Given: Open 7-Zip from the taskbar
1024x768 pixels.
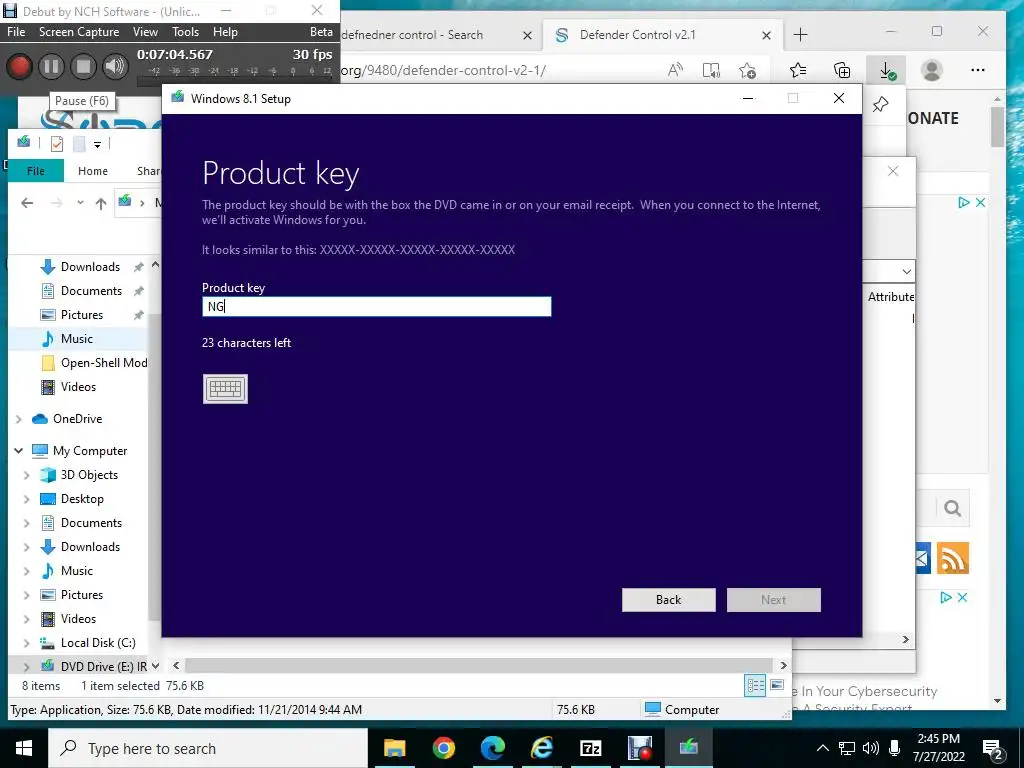Looking at the screenshot, I should (x=590, y=748).
